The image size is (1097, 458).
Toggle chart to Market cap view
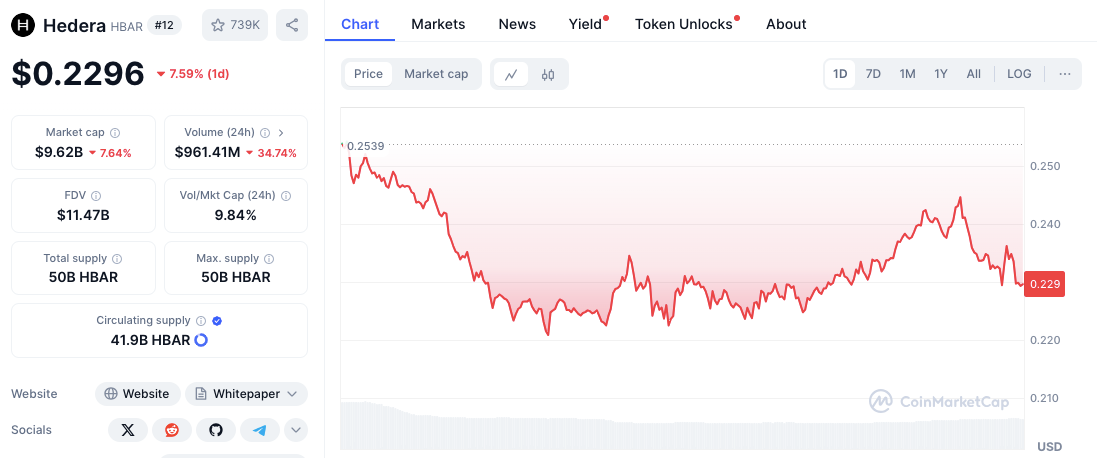[x=436, y=74]
